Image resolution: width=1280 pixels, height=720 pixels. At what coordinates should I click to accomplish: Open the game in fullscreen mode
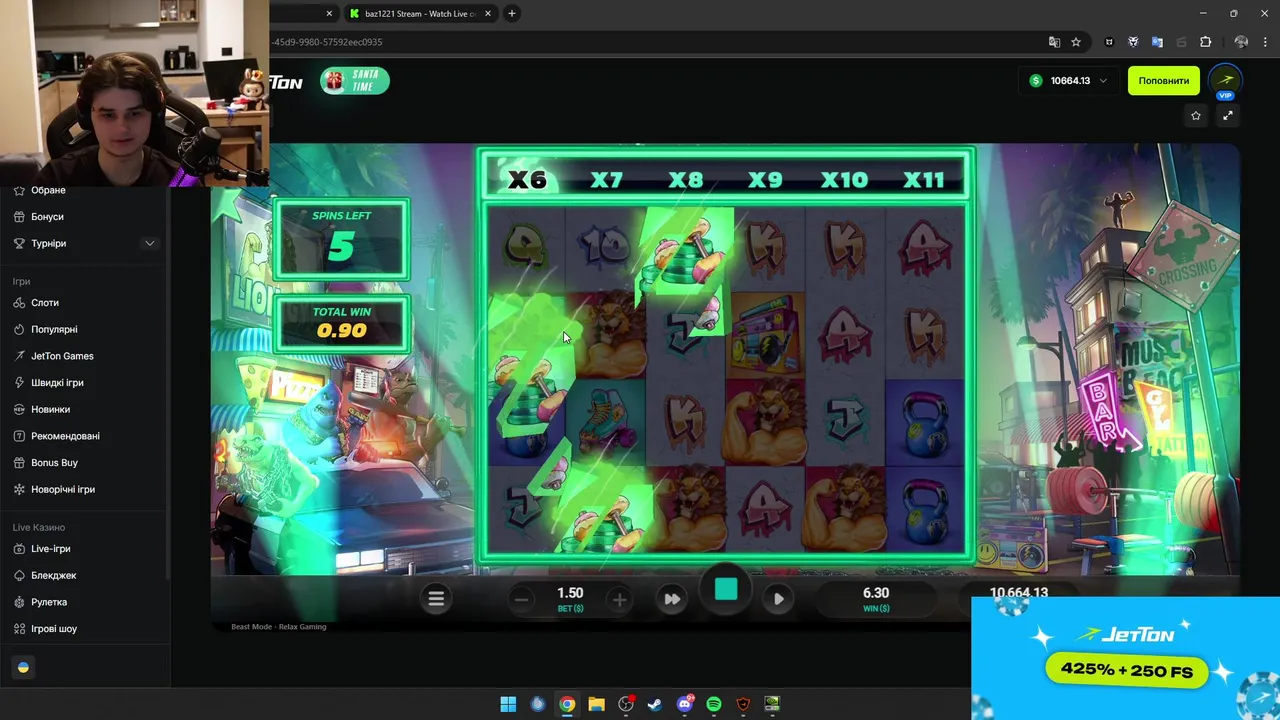[x=1228, y=116]
